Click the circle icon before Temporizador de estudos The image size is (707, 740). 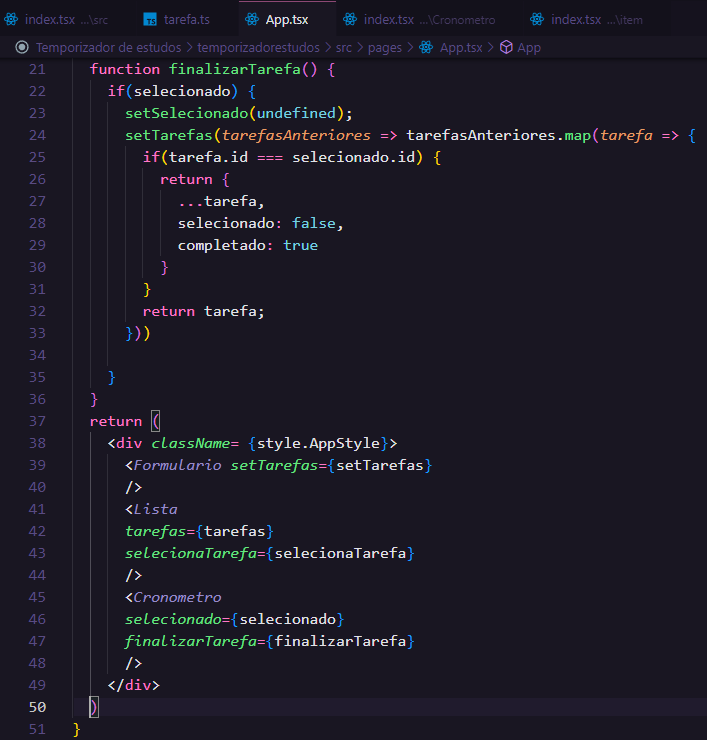click(x=22, y=47)
